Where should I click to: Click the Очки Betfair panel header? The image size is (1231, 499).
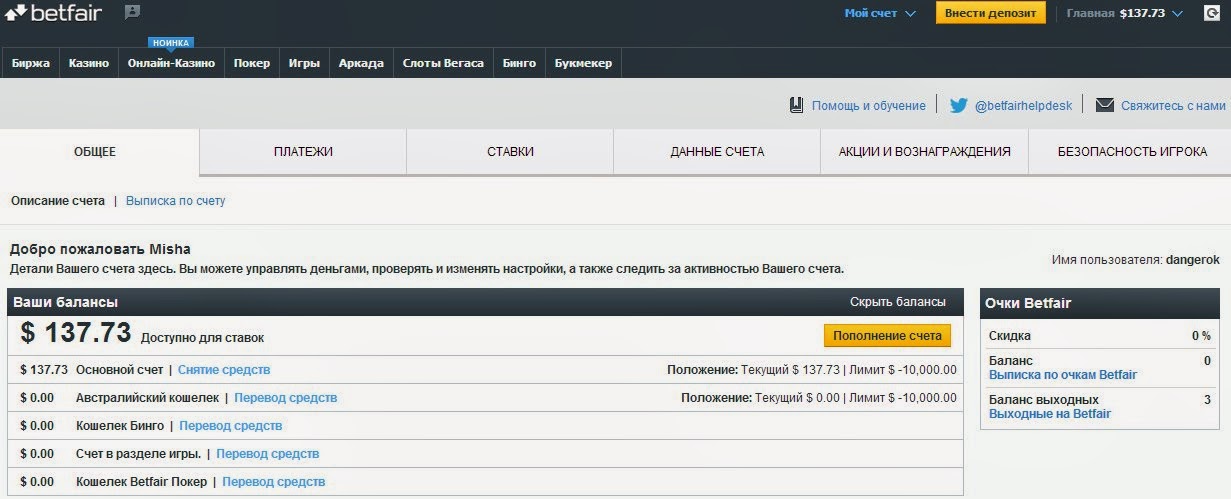click(x=1099, y=303)
